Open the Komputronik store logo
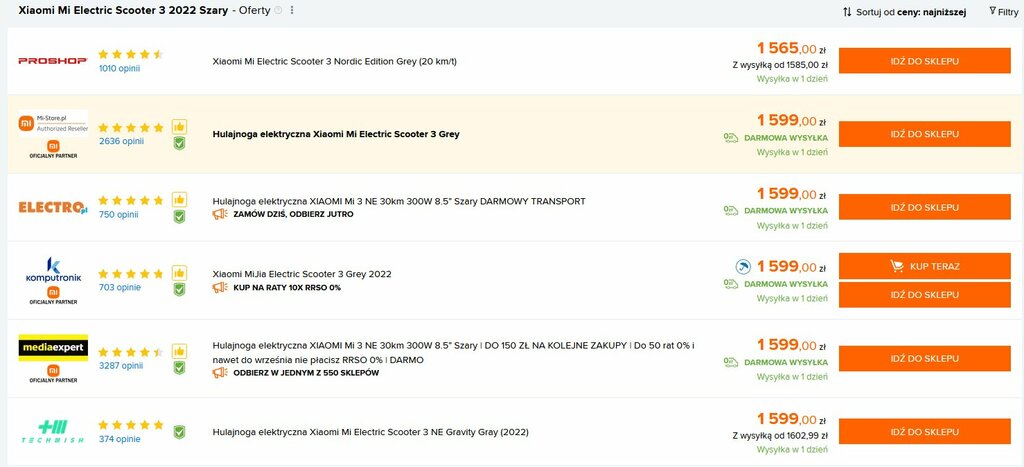The width and height of the screenshot is (1024, 467). 53,270
